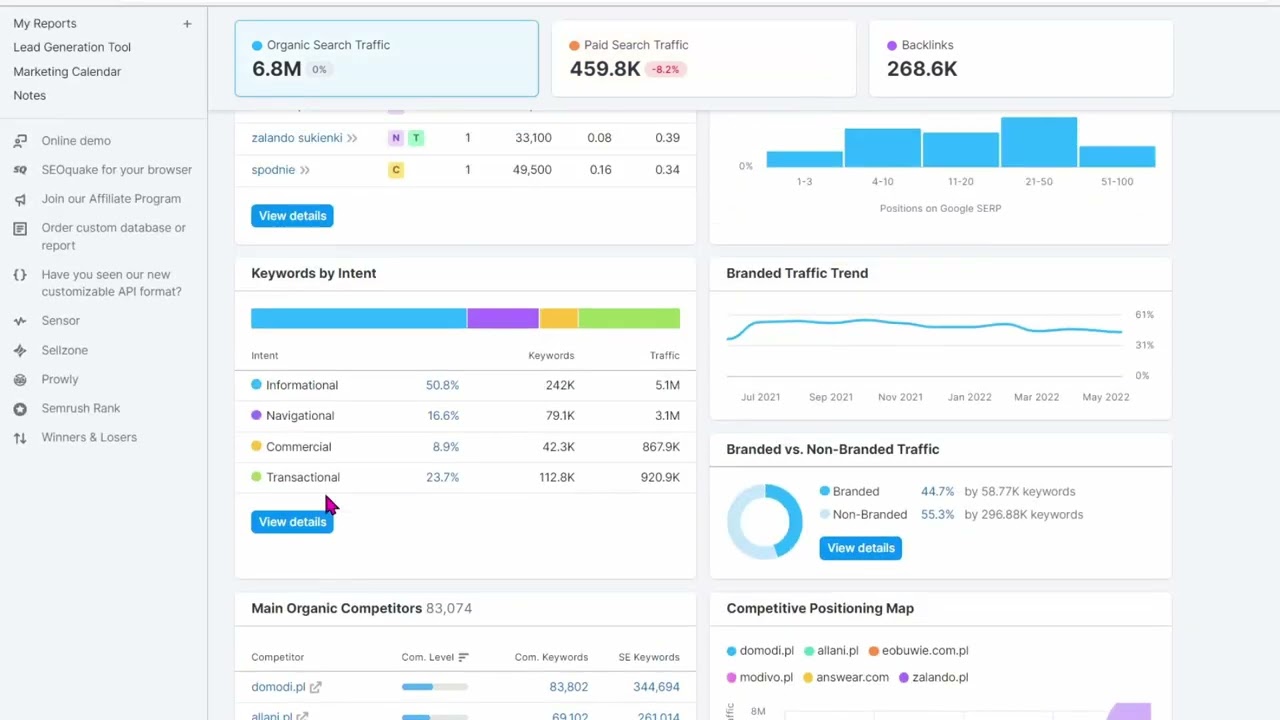Toggle domodi.pl legend in Competitive Positioning Map
The height and width of the screenshot is (720, 1280).
coord(760,651)
